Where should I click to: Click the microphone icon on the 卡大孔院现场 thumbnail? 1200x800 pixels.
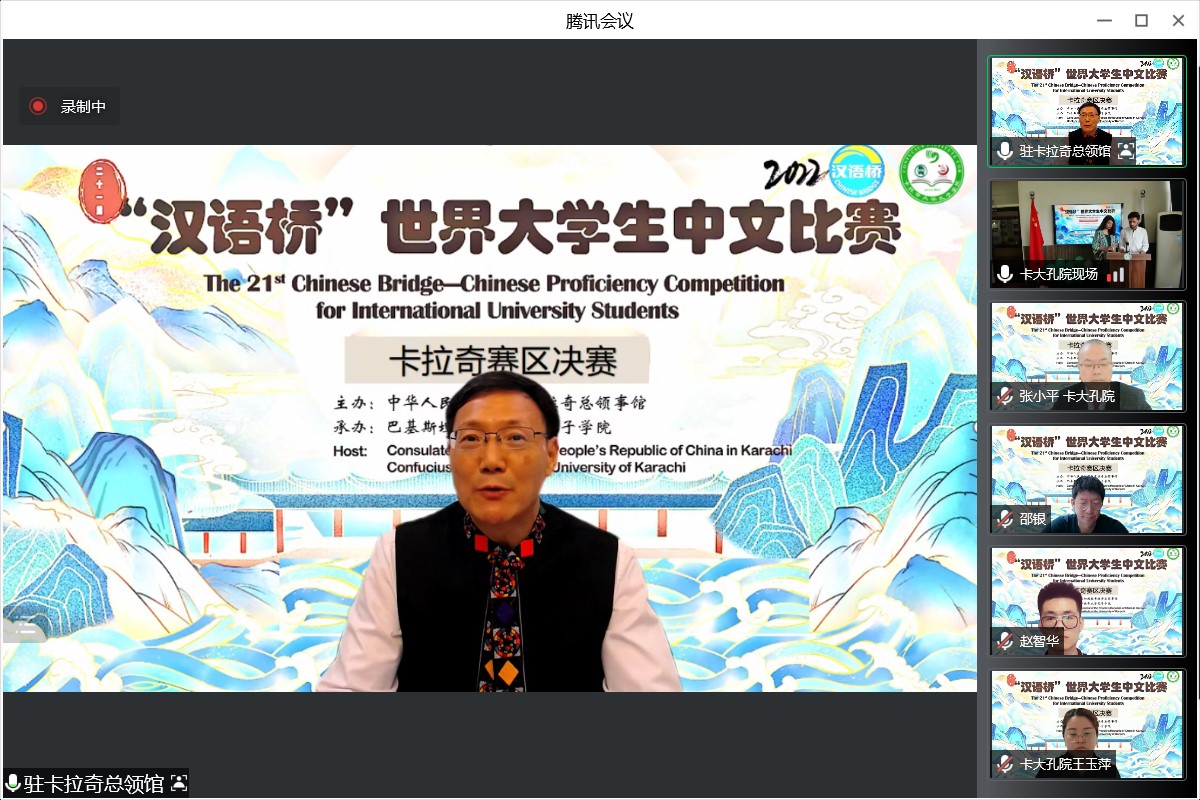[x=1005, y=274]
